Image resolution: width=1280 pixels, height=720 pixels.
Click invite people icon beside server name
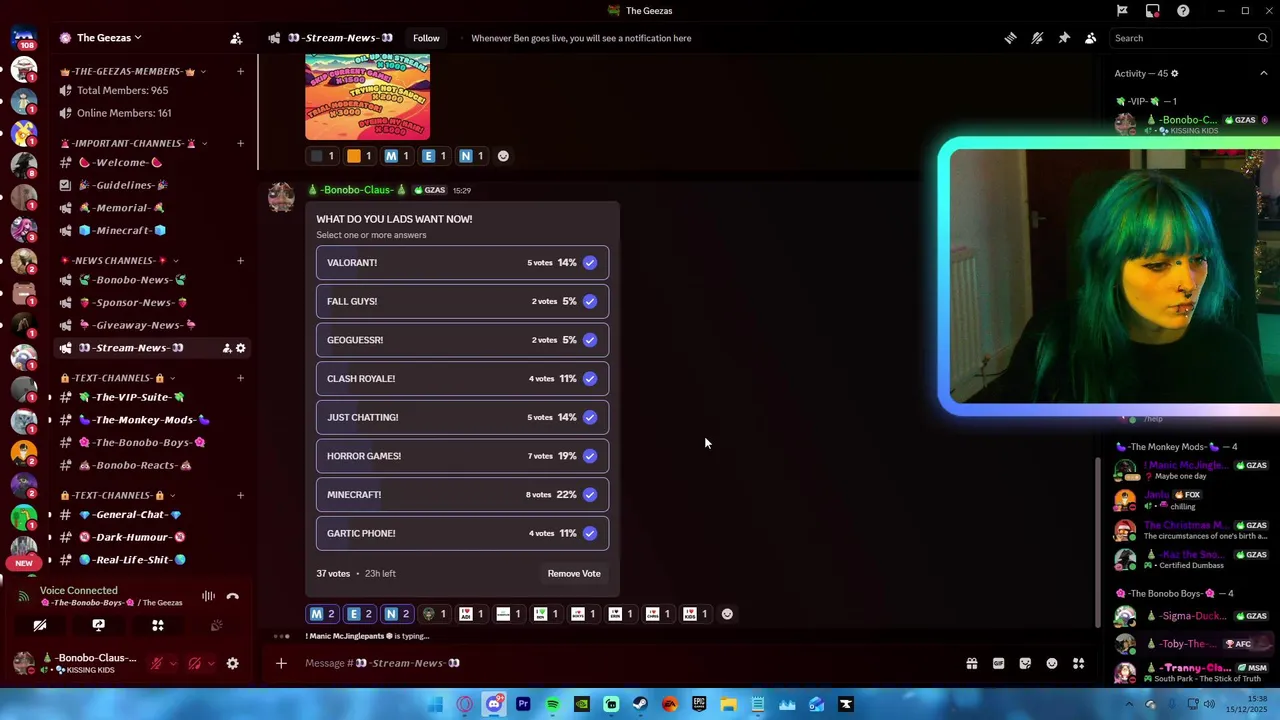[236, 38]
